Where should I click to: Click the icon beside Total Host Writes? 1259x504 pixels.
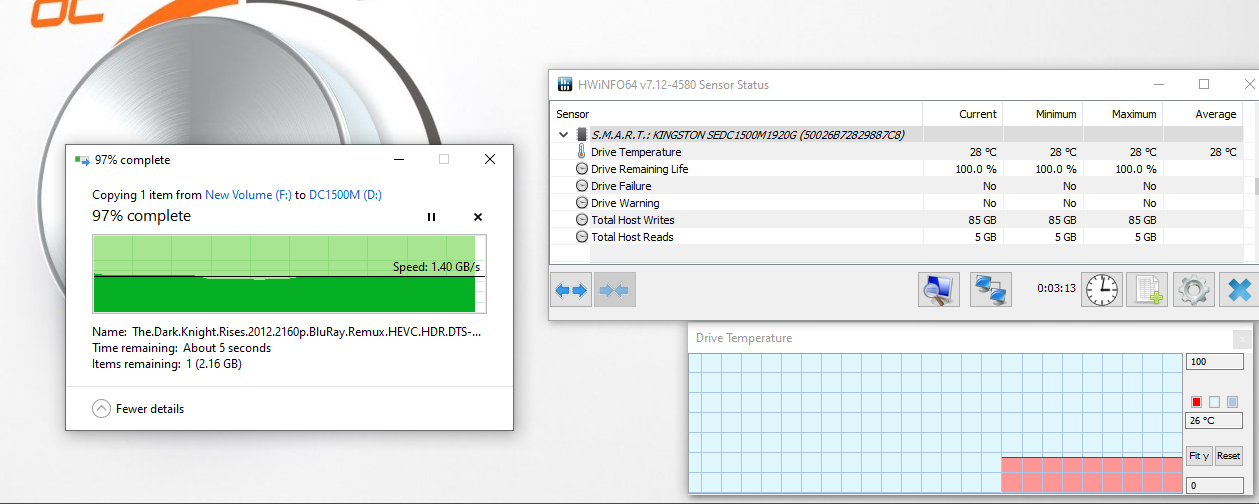582,220
